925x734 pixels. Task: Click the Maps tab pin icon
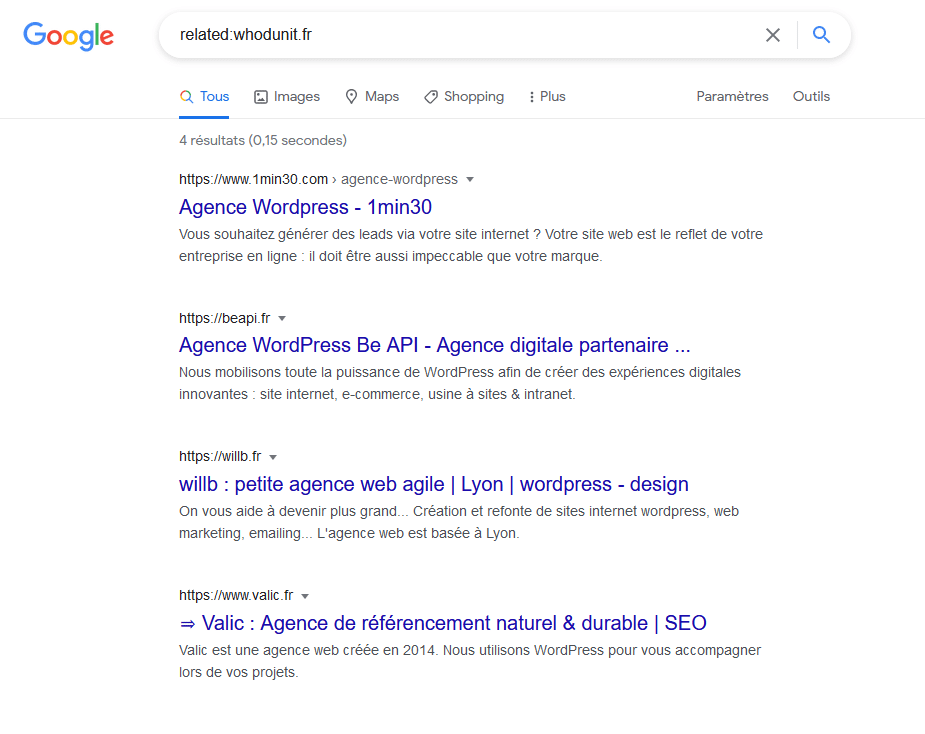pos(352,97)
